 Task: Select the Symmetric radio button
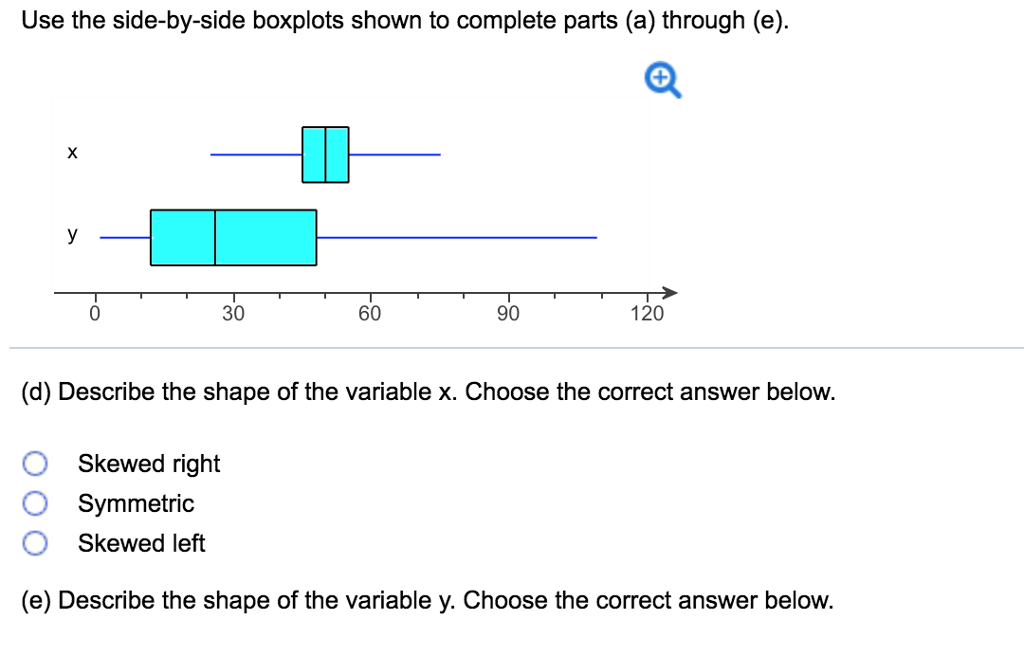point(35,503)
